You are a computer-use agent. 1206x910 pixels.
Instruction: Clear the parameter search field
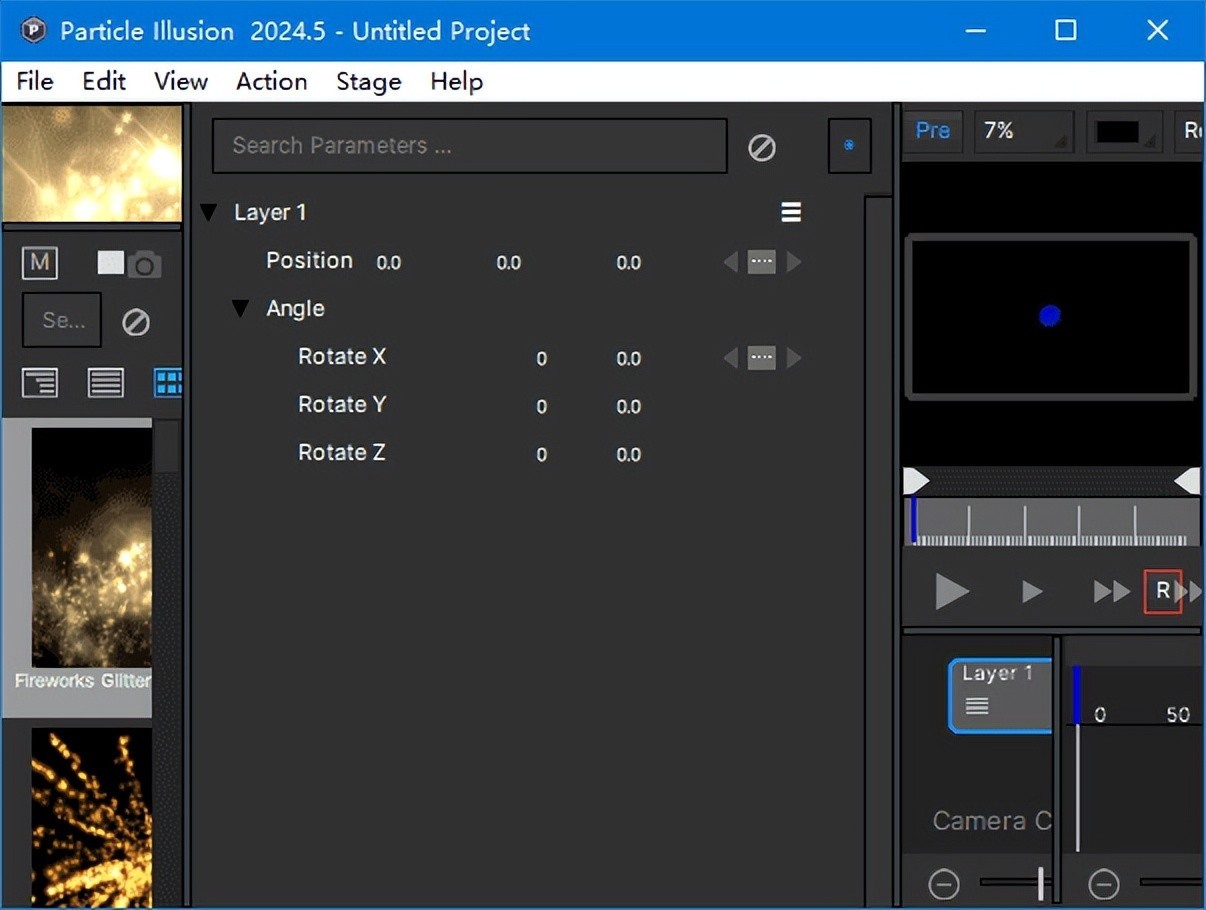tap(762, 148)
